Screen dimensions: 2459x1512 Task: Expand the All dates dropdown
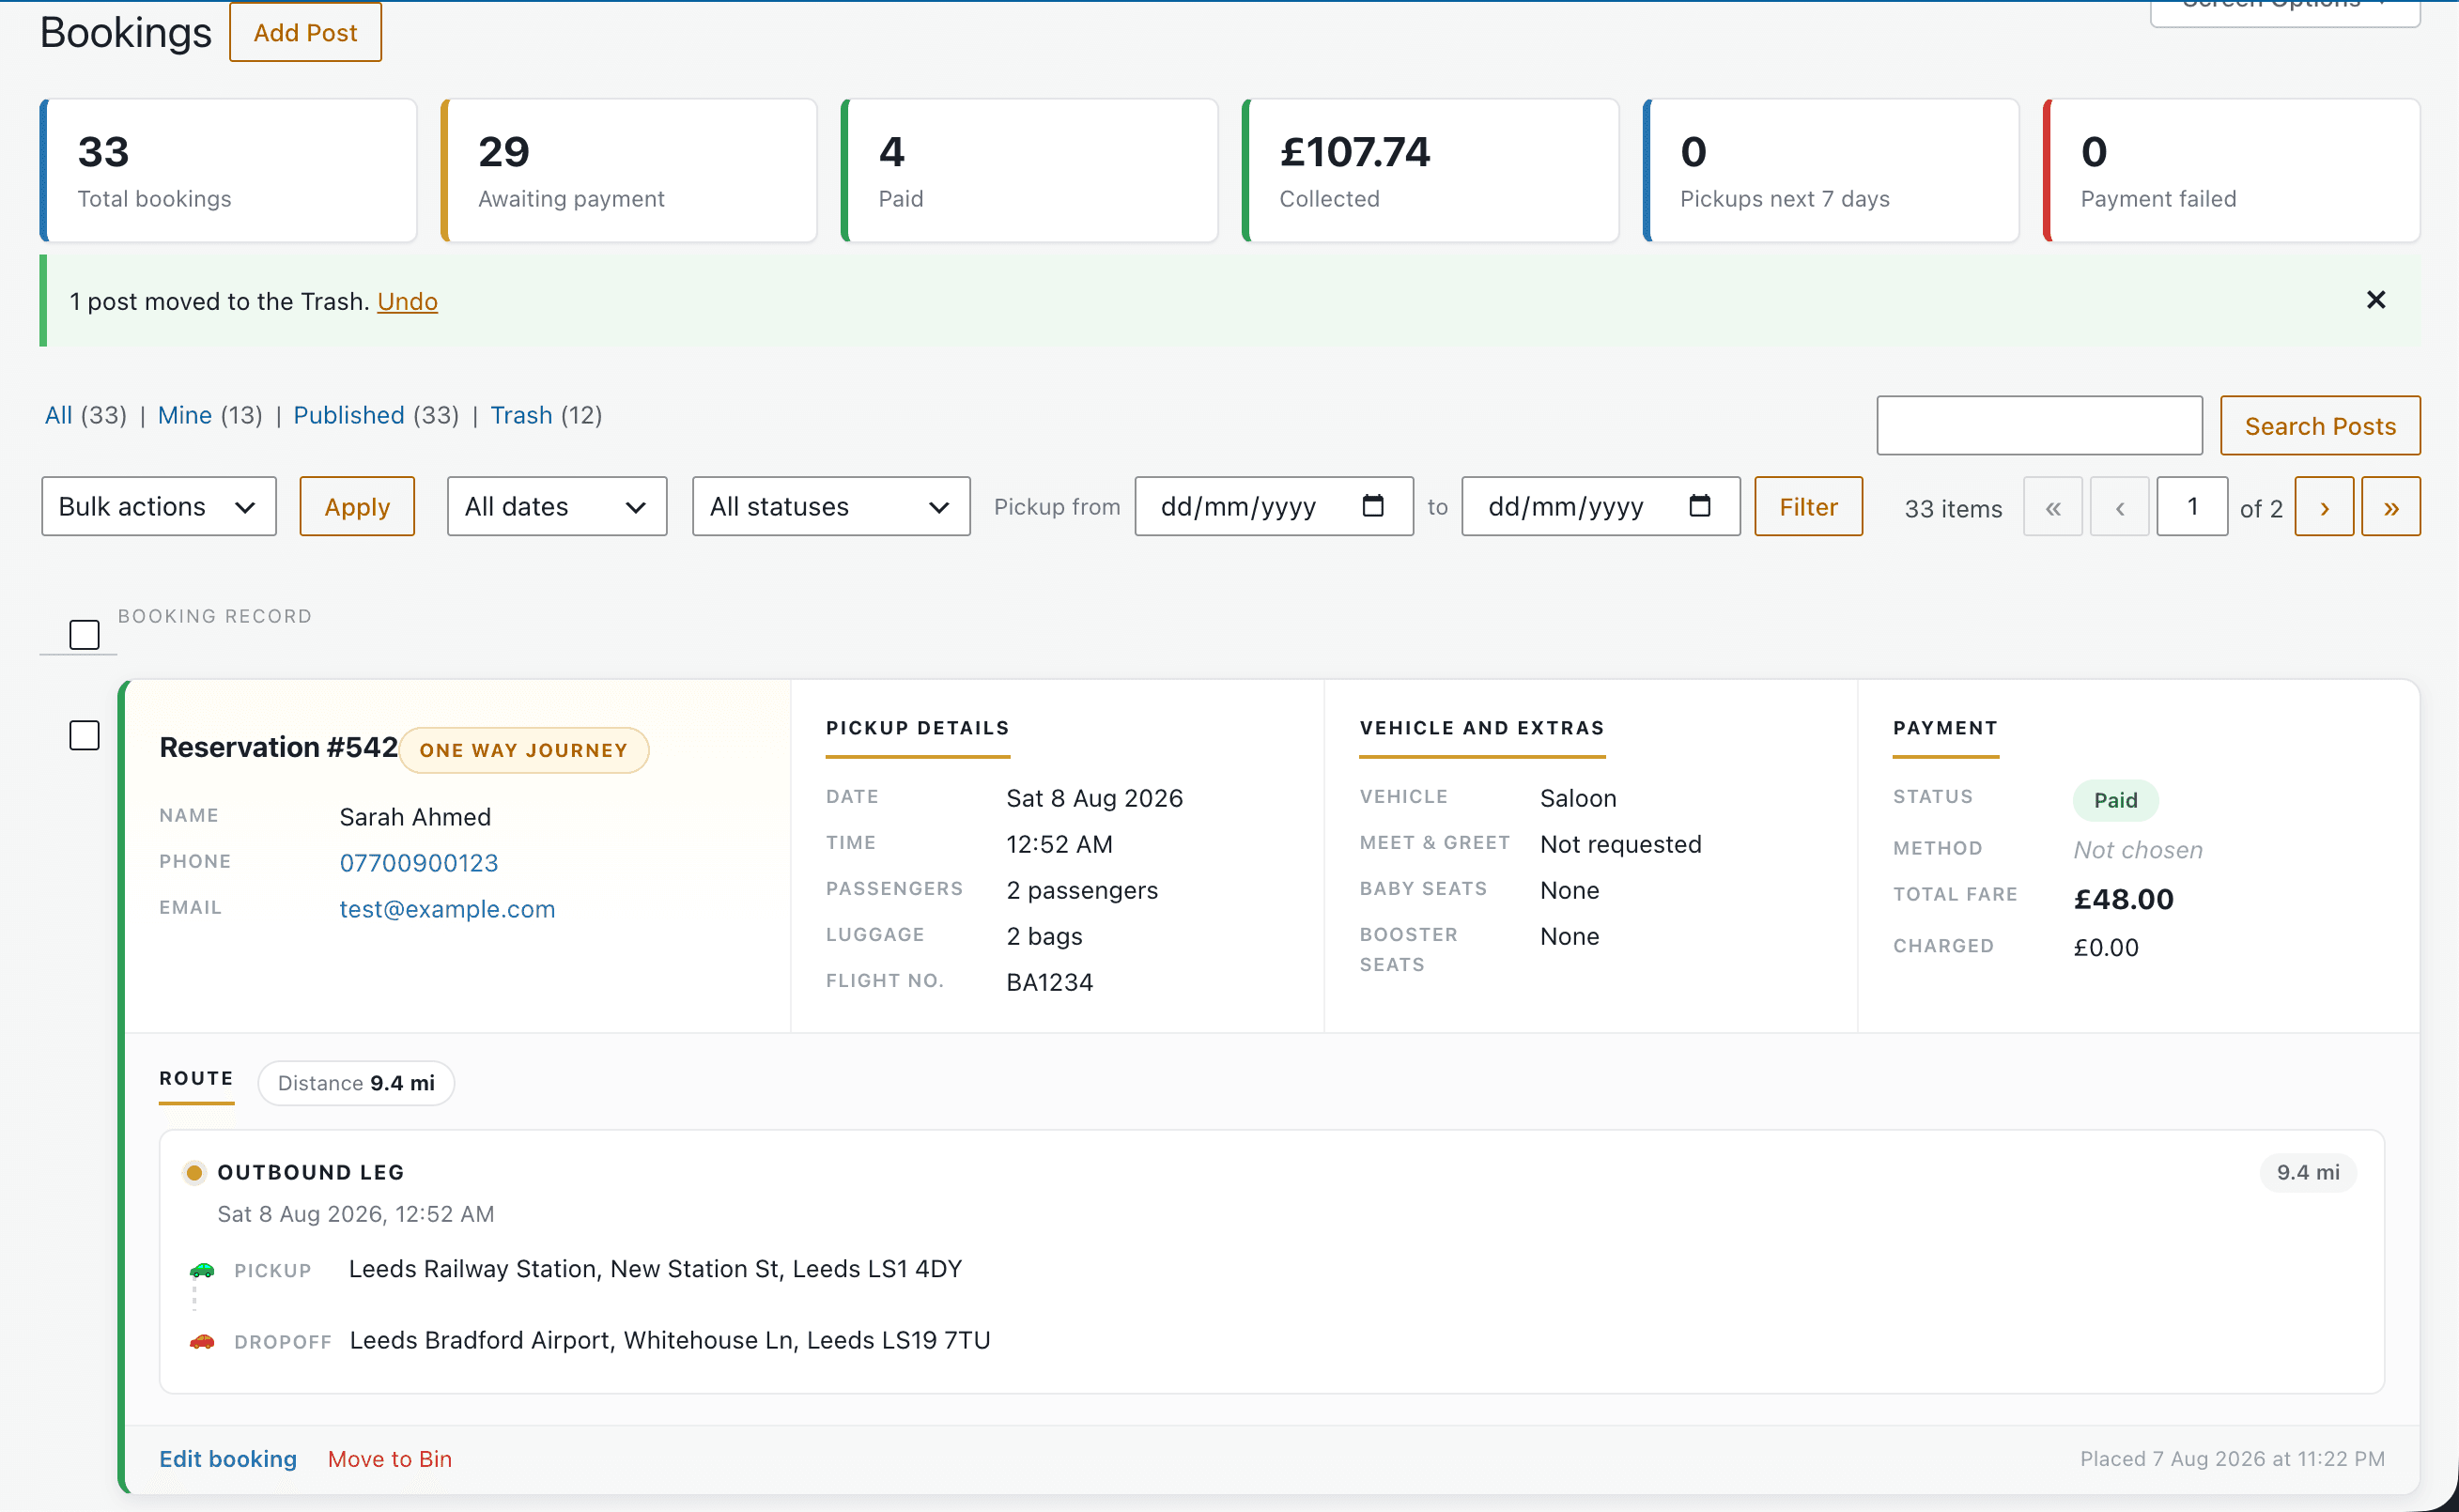pos(557,506)
